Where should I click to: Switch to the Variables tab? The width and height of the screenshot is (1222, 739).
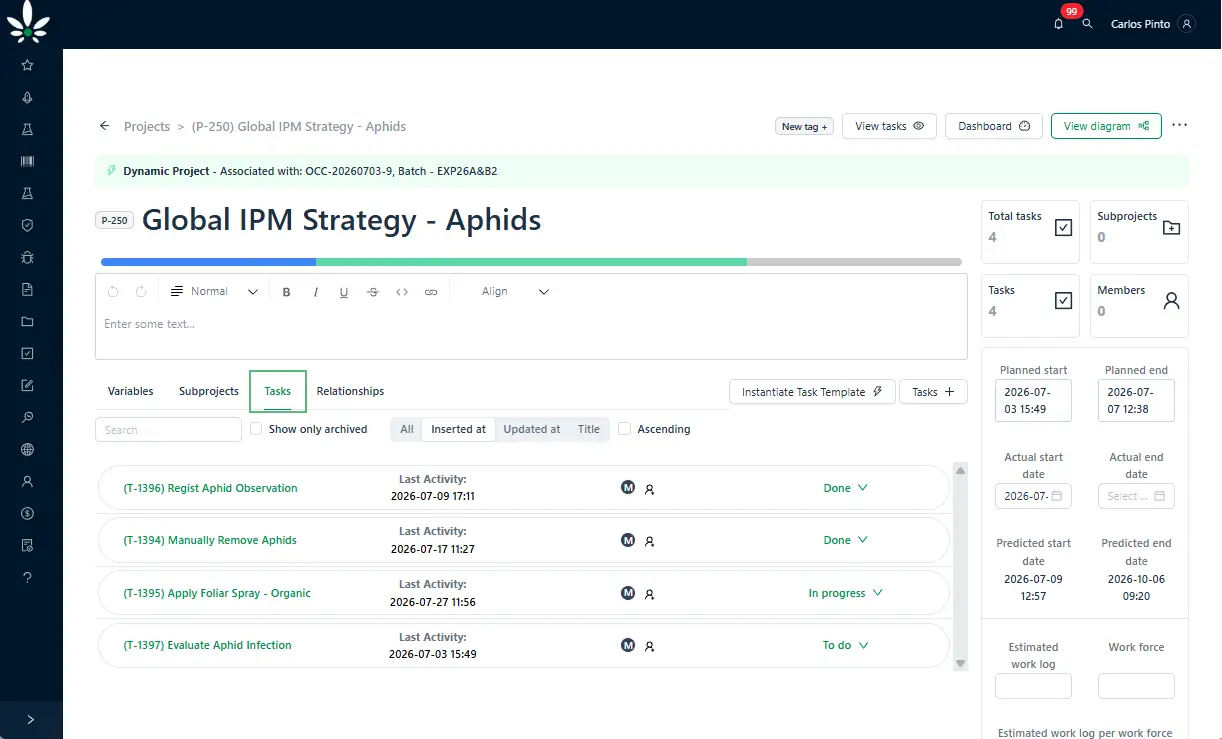coord(131,391)
